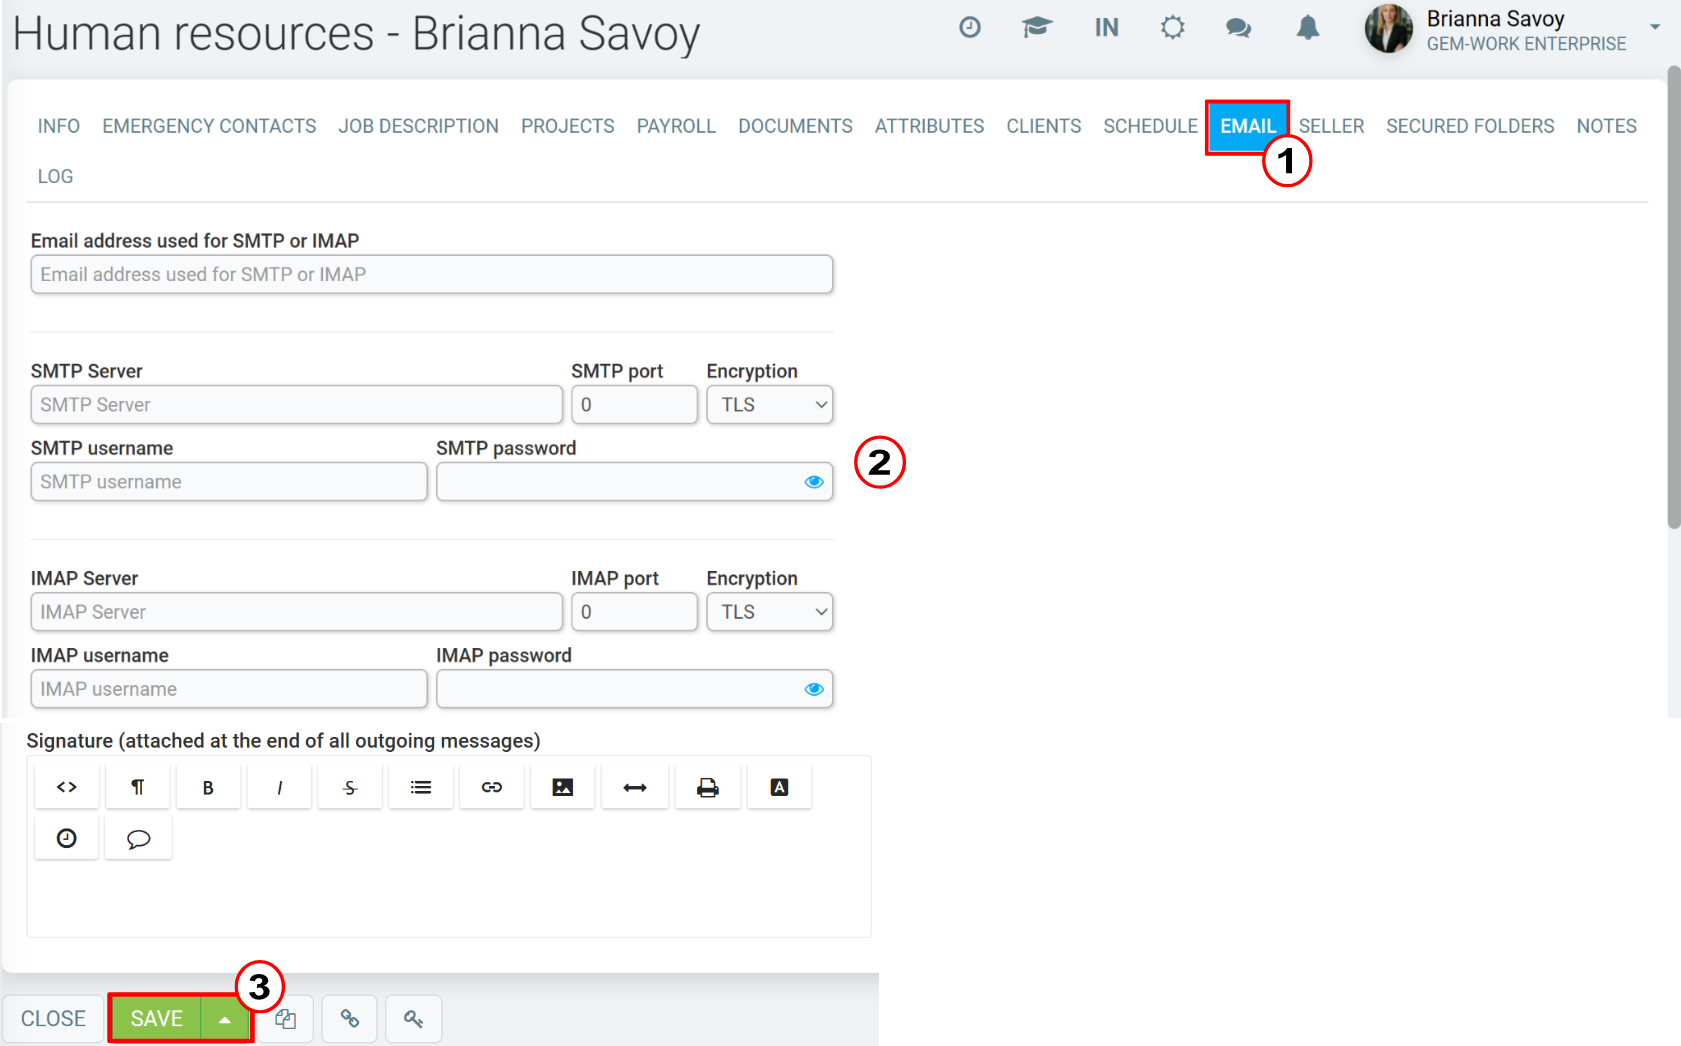Image resolution: width=1681 pixels, height=1046 pixels.
Task: Focus the IMAP Server field
Action: click(x=297, y=612)
